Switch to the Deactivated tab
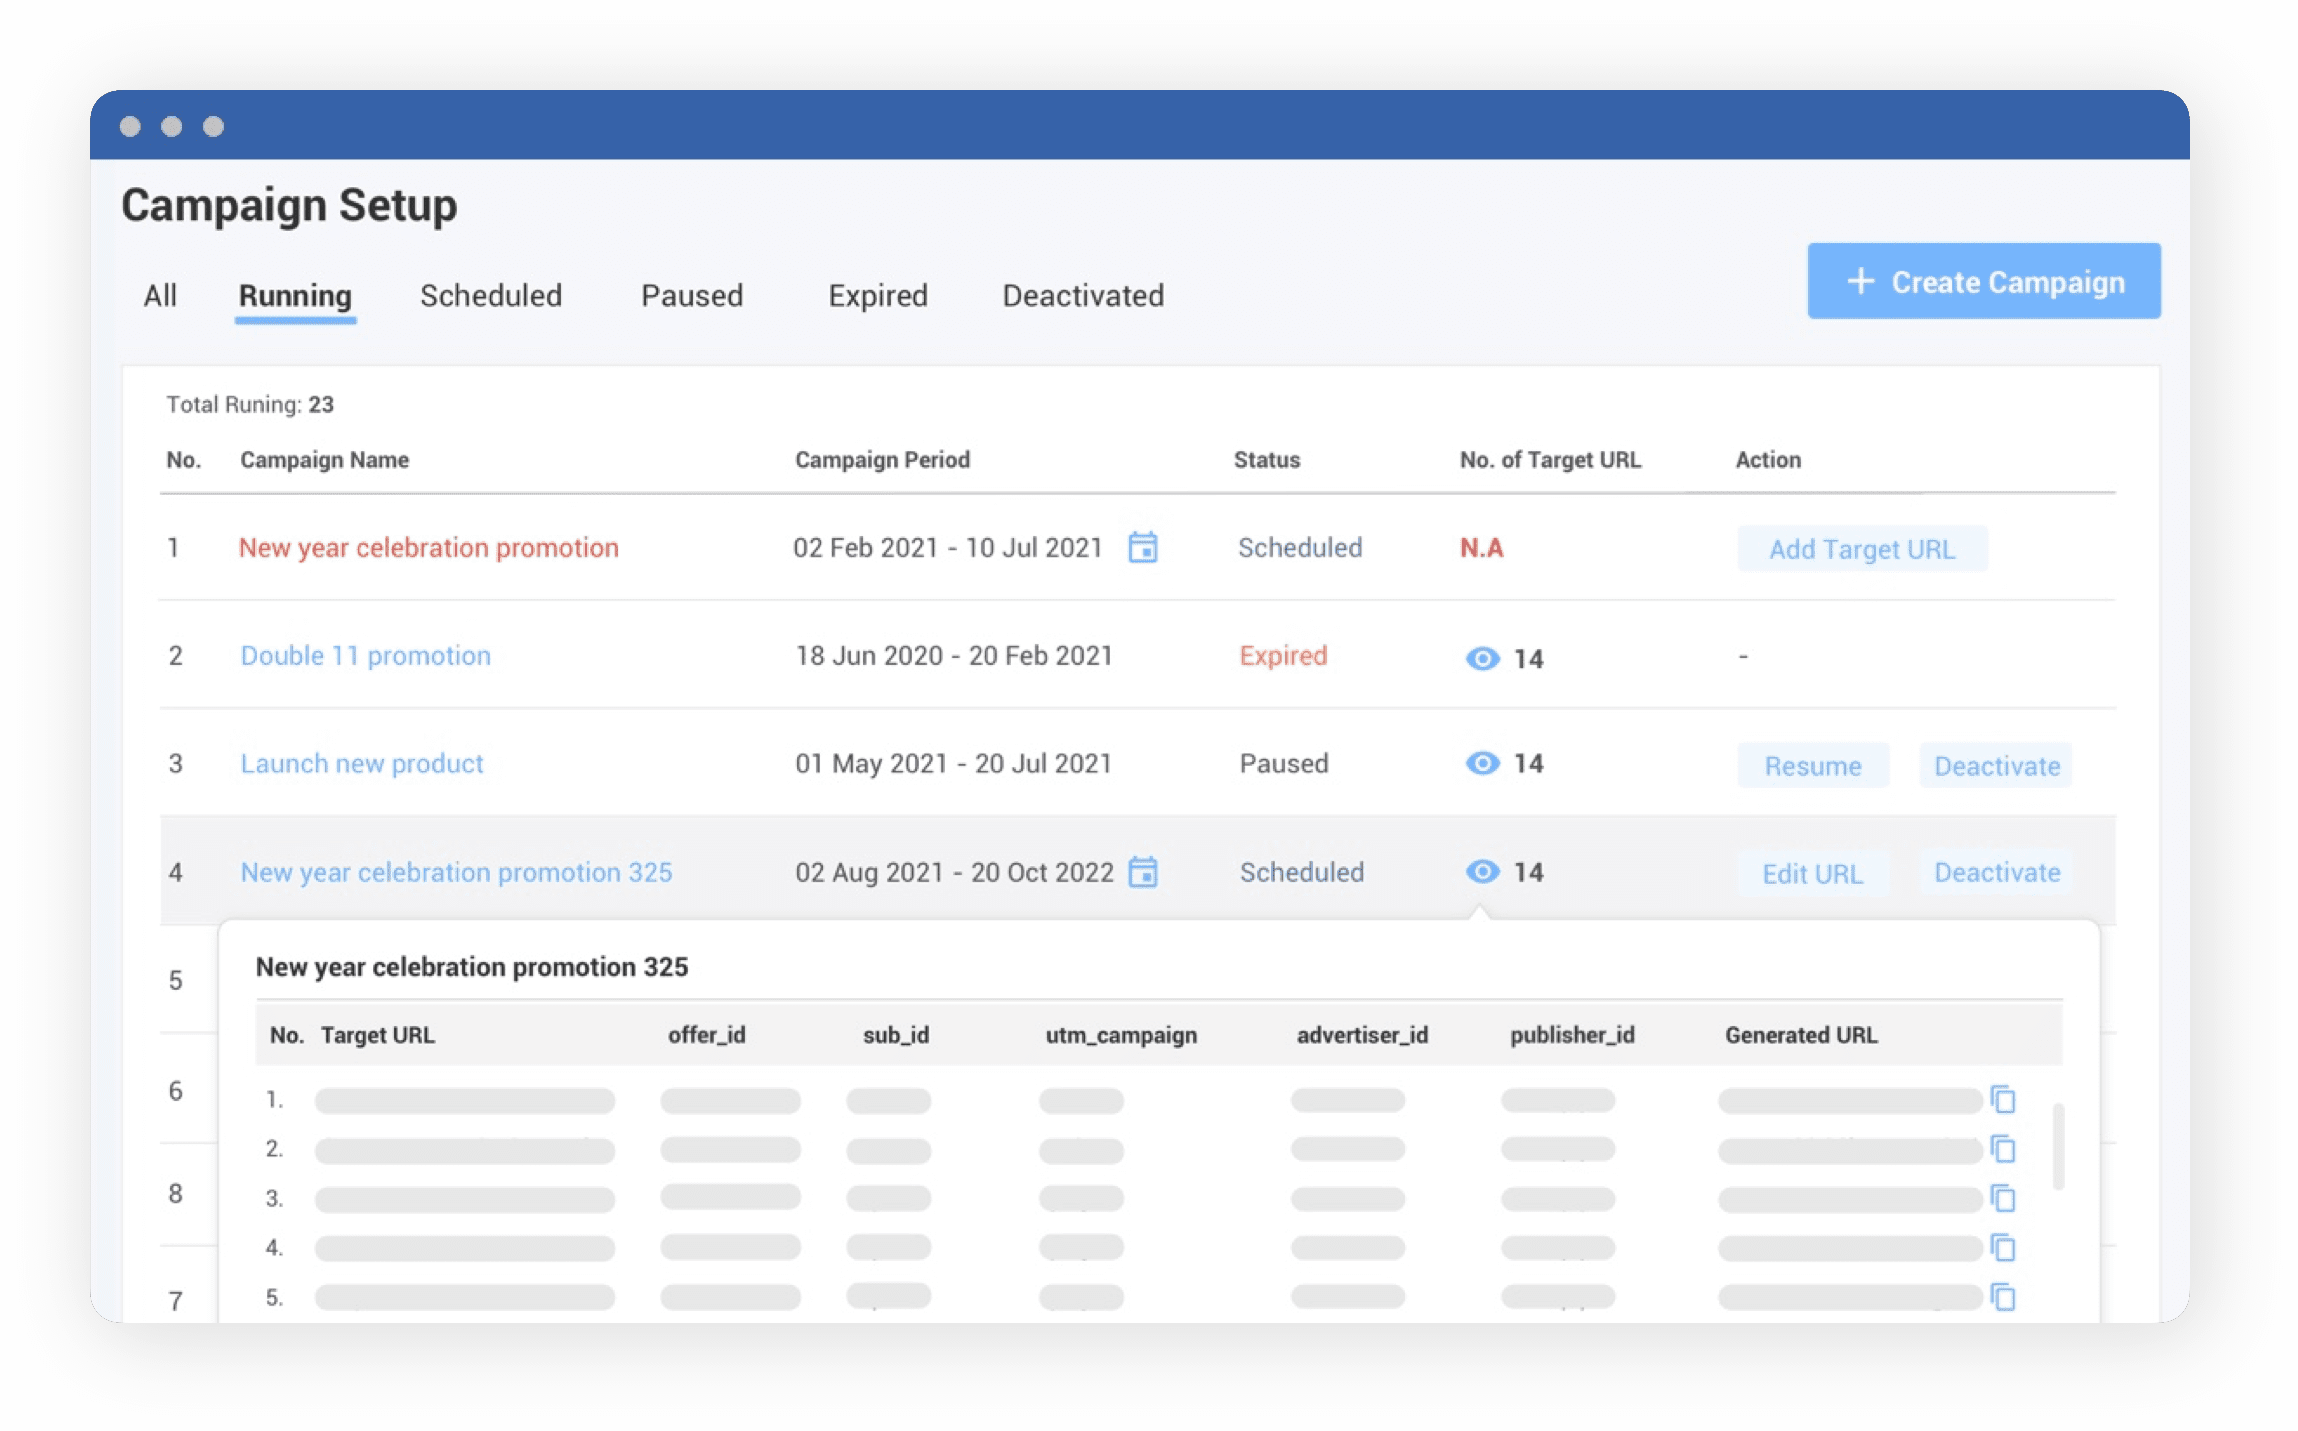2298x1431 pixels. click(1082, 295)
